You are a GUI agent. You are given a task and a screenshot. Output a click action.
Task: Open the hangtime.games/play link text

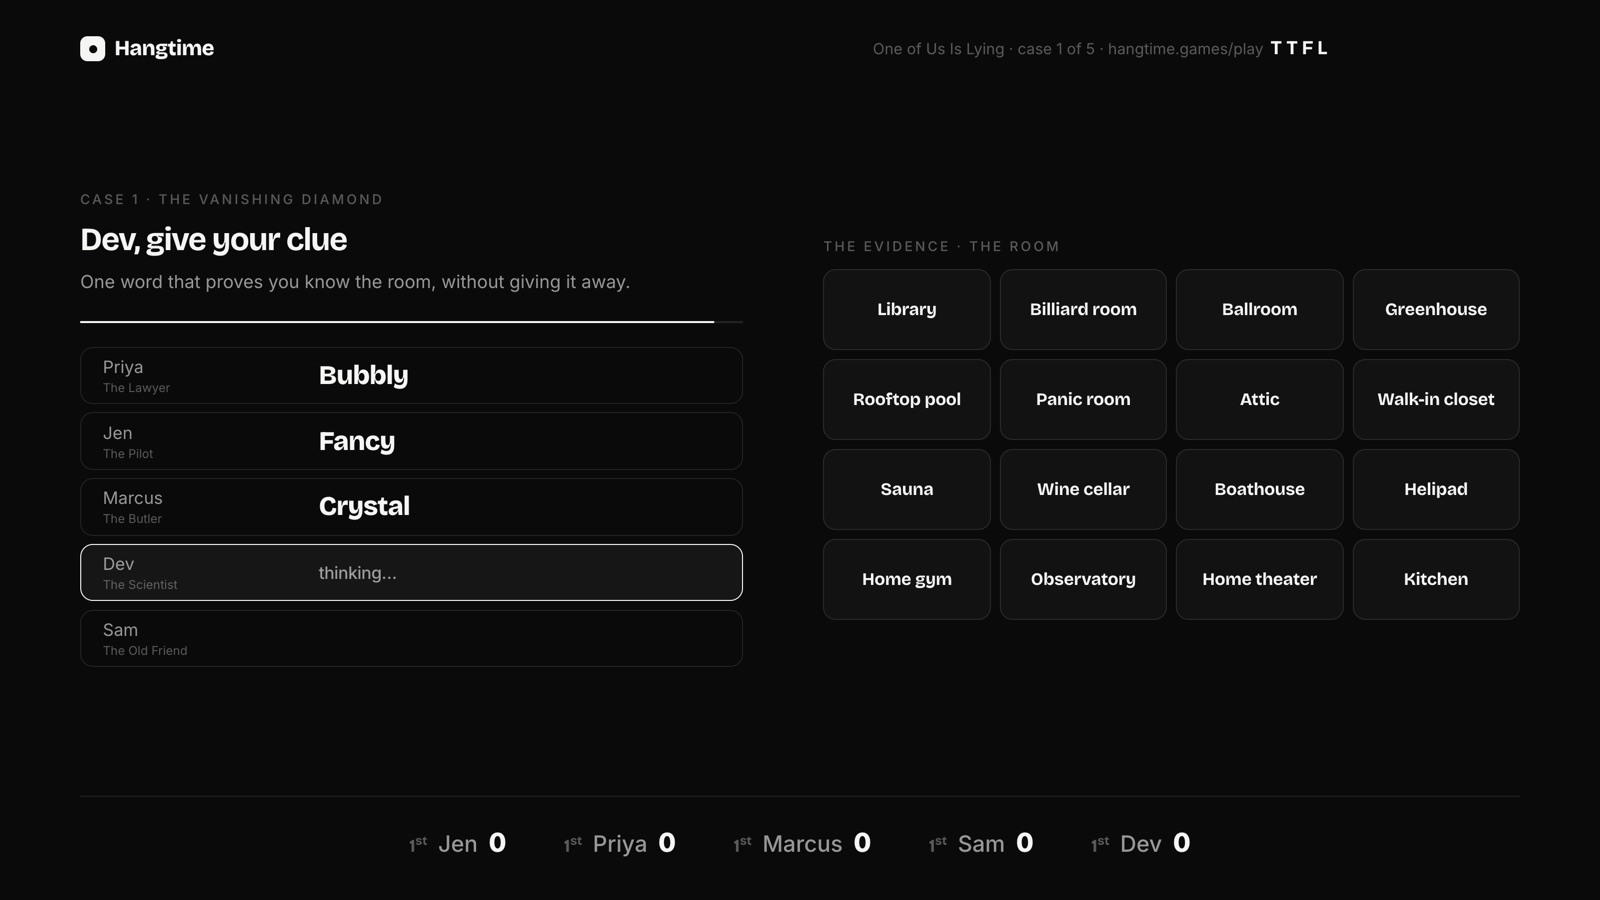point(1185,49)
